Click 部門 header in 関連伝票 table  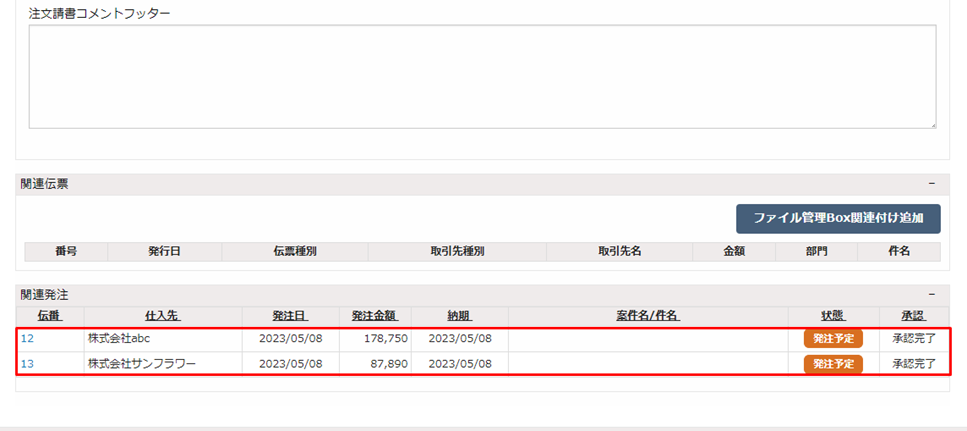pyautogui.click(x=816, y=252)
